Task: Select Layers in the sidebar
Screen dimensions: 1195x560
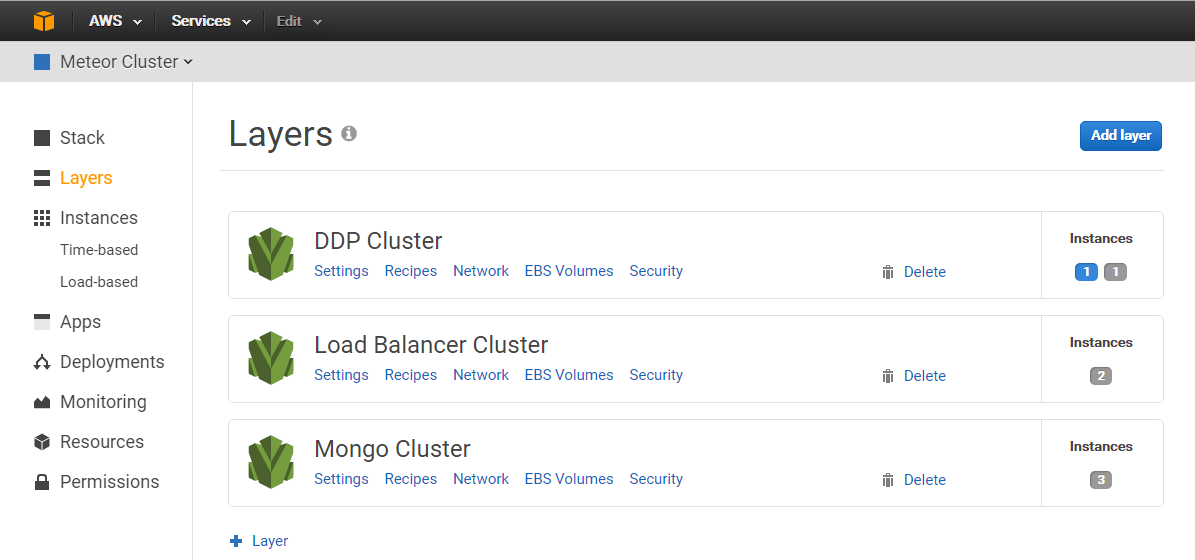Action: tap(86, 178)
